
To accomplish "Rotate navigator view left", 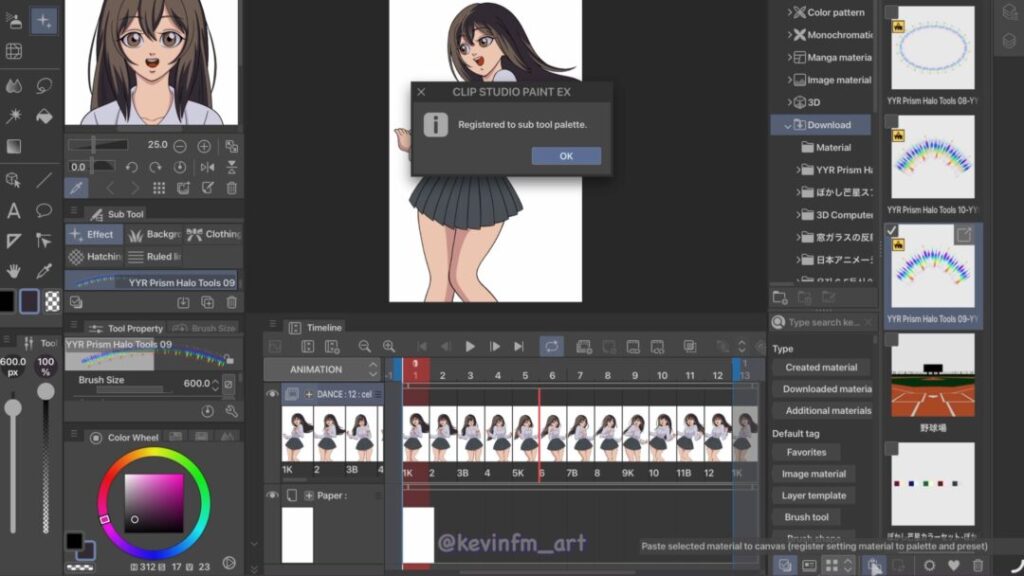I will [x=131, y=167].
